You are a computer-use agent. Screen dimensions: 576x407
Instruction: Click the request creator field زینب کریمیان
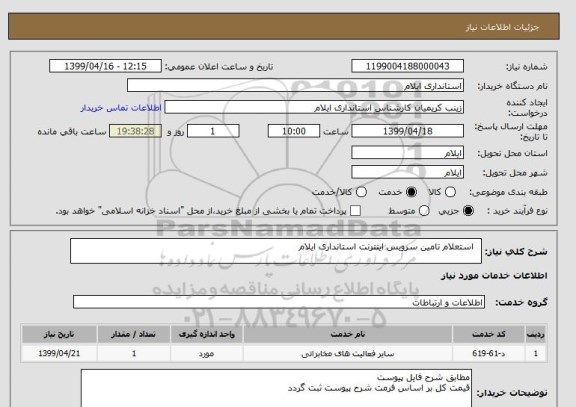tap(314, 108)
